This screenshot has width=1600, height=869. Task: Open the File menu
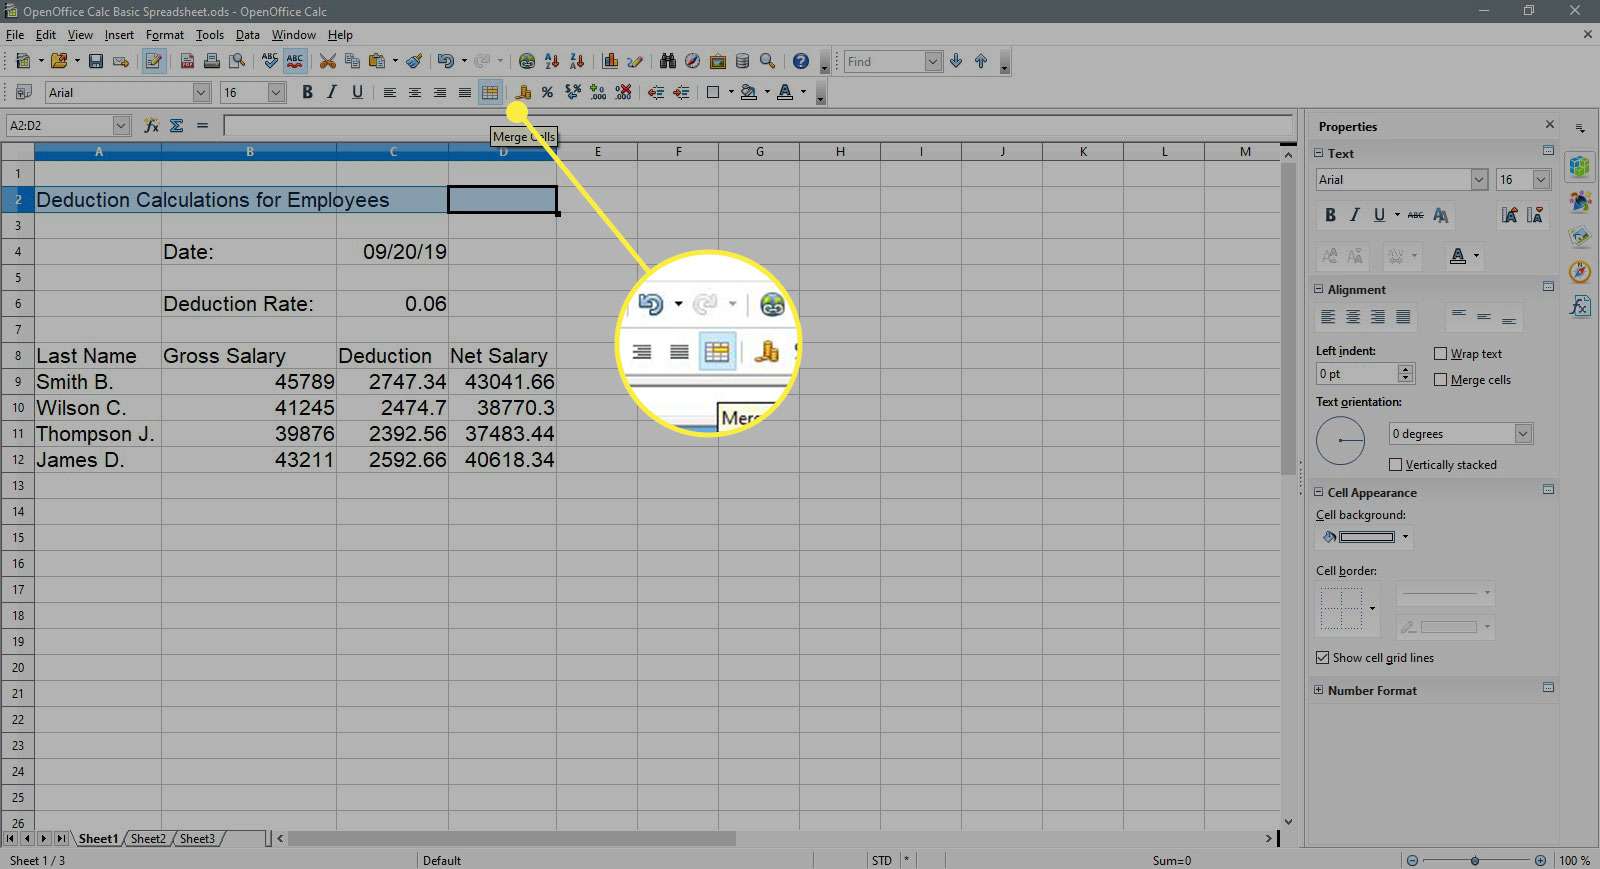click(15, 35)
